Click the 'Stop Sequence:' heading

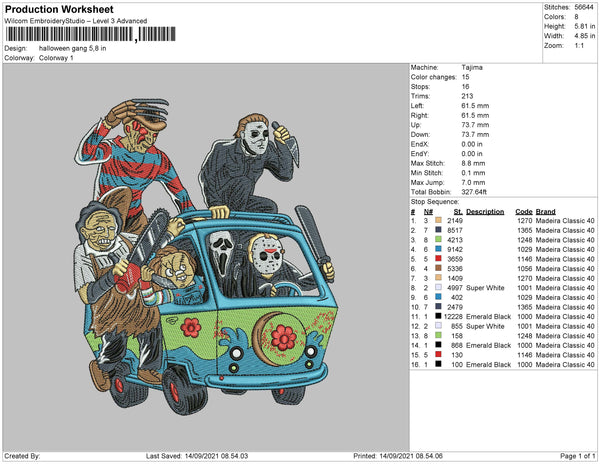point(435,202)
